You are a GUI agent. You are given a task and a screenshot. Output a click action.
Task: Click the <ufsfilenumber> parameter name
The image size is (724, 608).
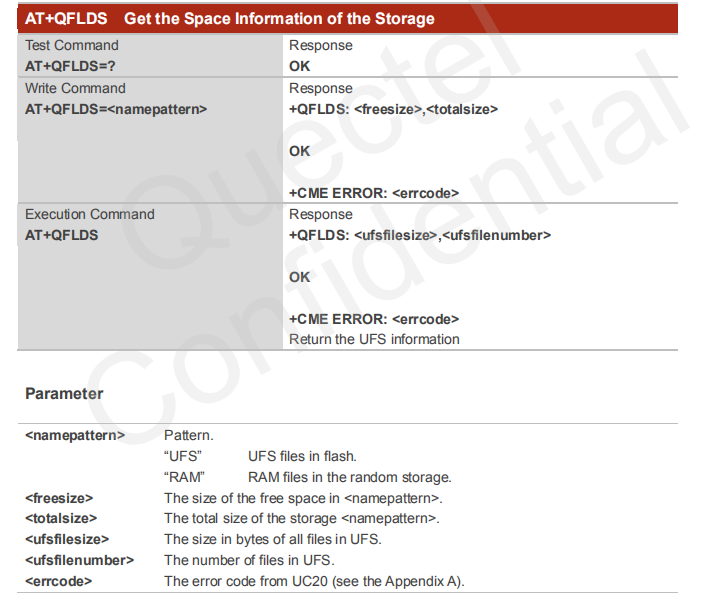point(79,560)
